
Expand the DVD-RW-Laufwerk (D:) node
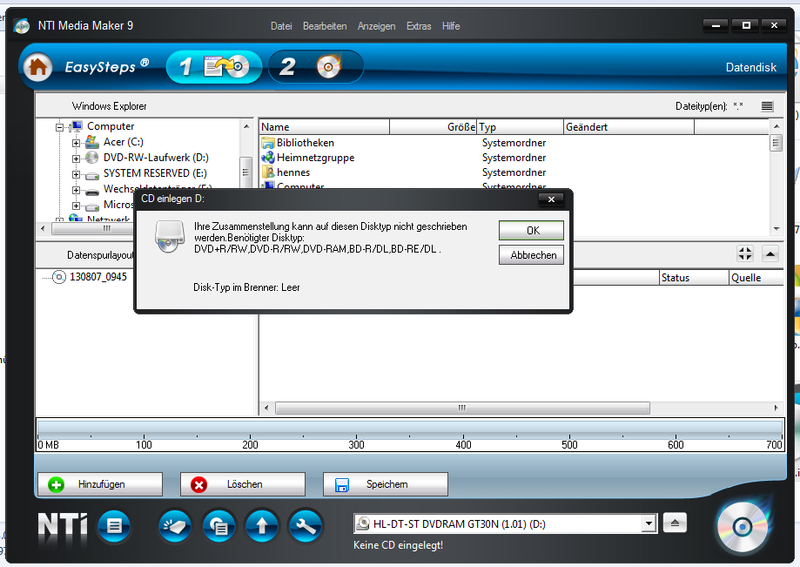pyautogui.click(x=77, y=158)
